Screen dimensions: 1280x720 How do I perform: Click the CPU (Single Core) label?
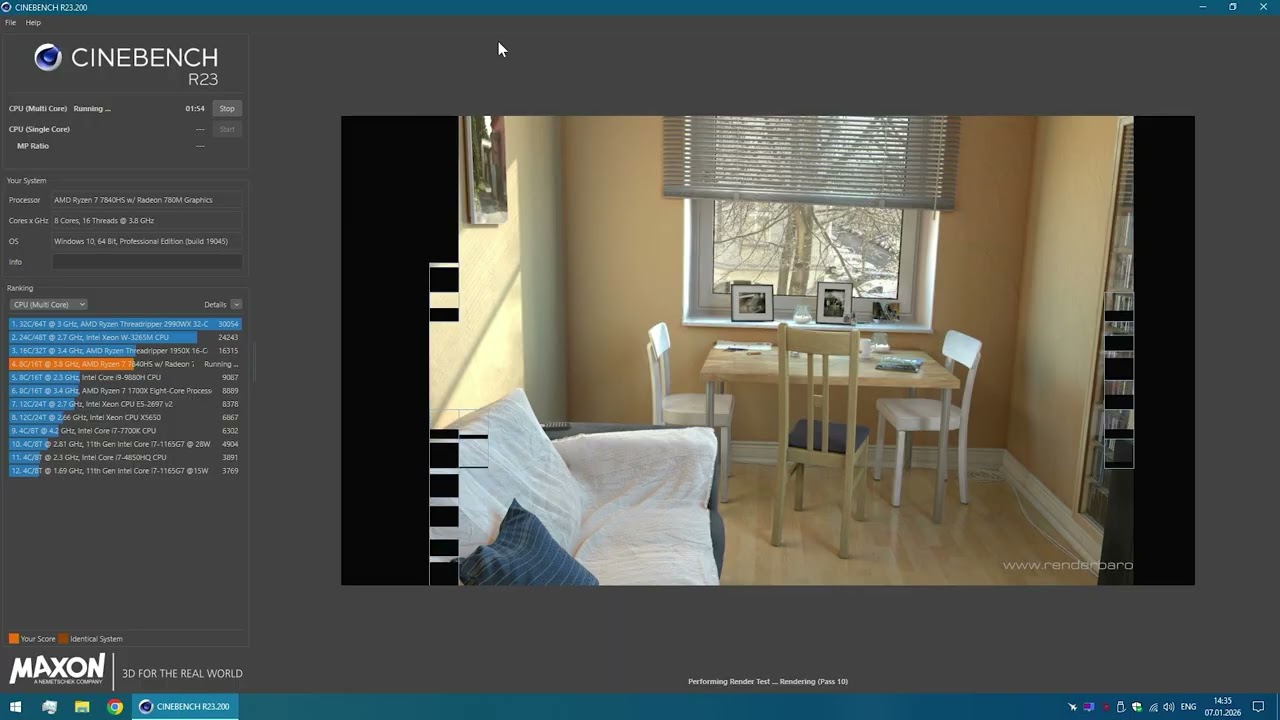[x=39, y=129]
